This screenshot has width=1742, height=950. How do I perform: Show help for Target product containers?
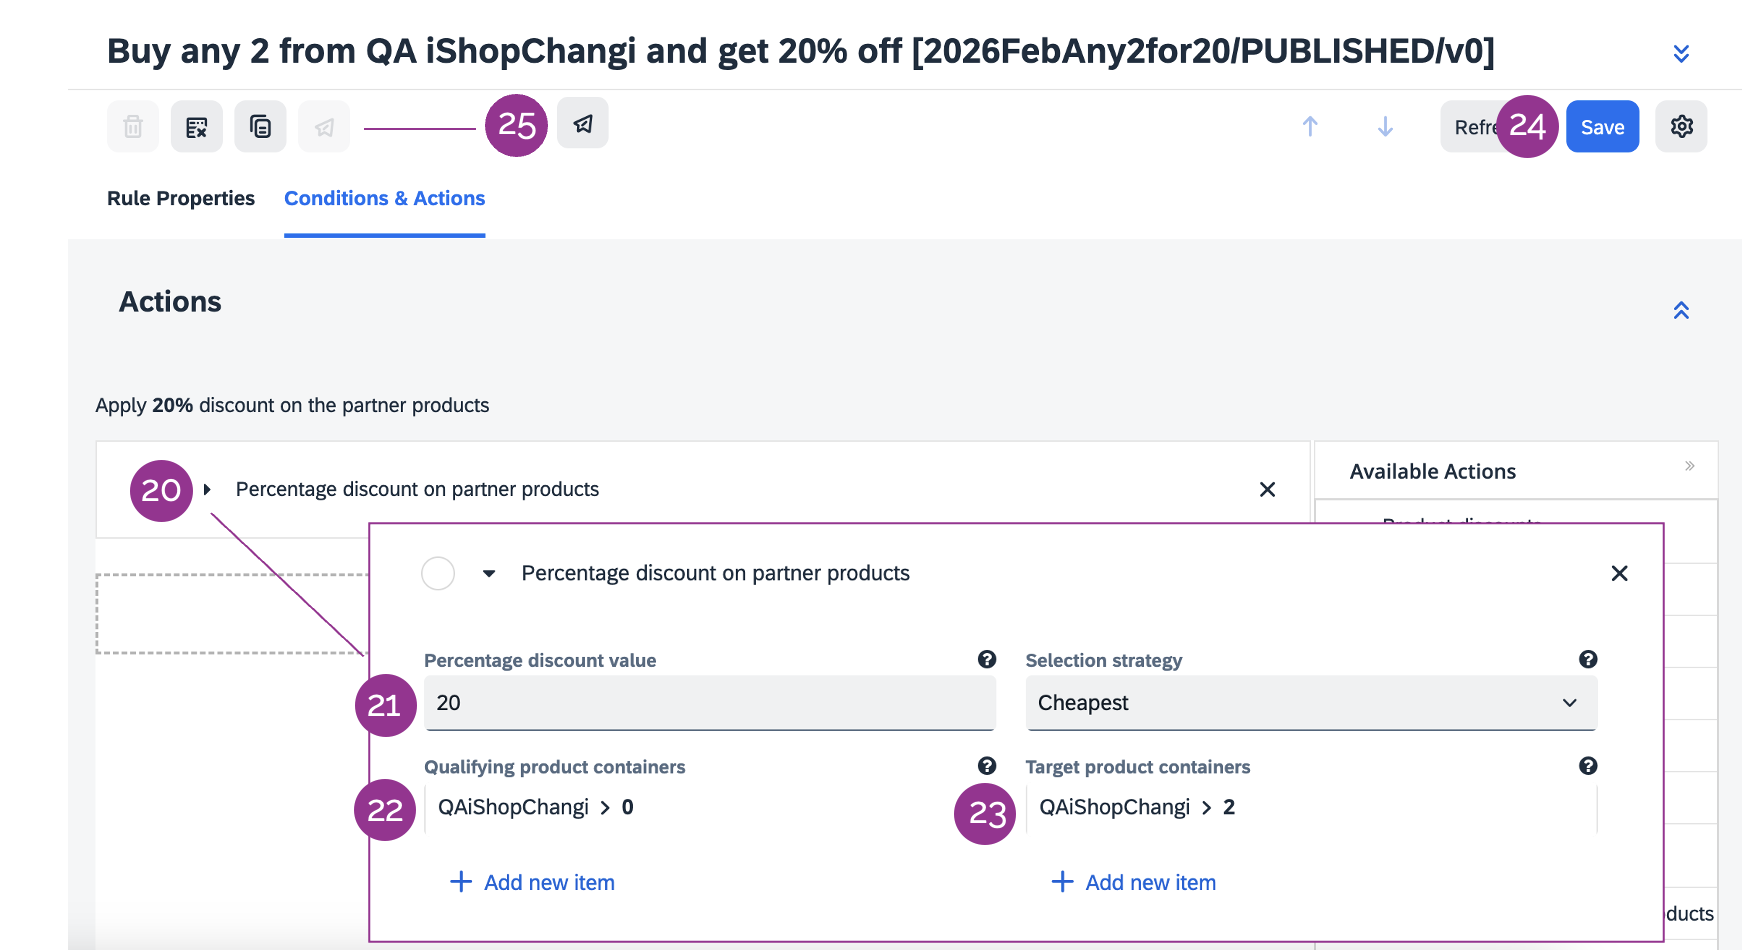tap(1588, 766)
